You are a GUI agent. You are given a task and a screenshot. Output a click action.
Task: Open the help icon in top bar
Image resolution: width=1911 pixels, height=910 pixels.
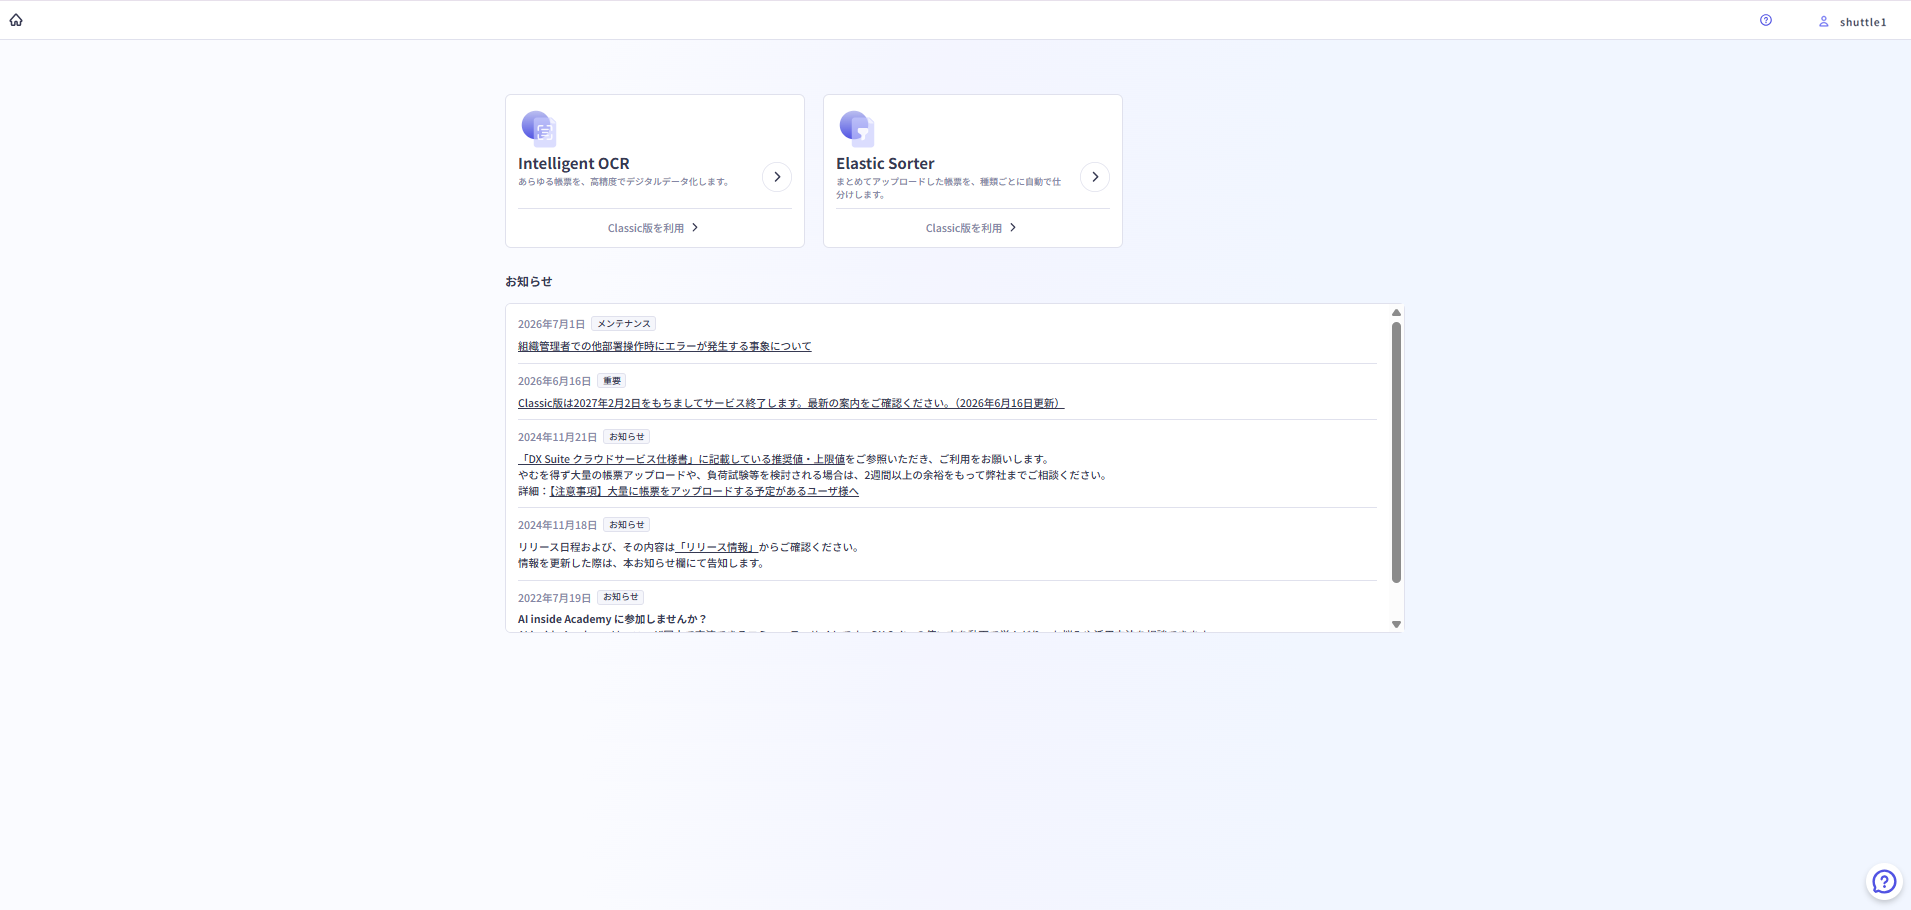tap(1766, 20)
